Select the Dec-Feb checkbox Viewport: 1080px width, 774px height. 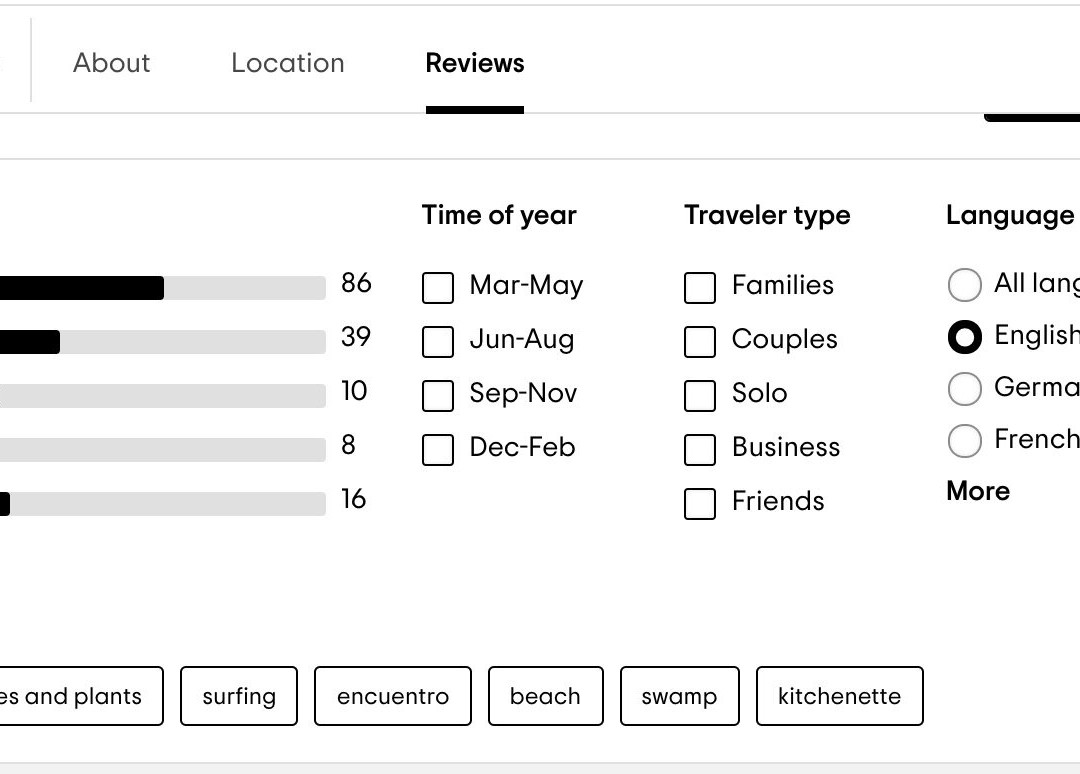tap(438, 450)
